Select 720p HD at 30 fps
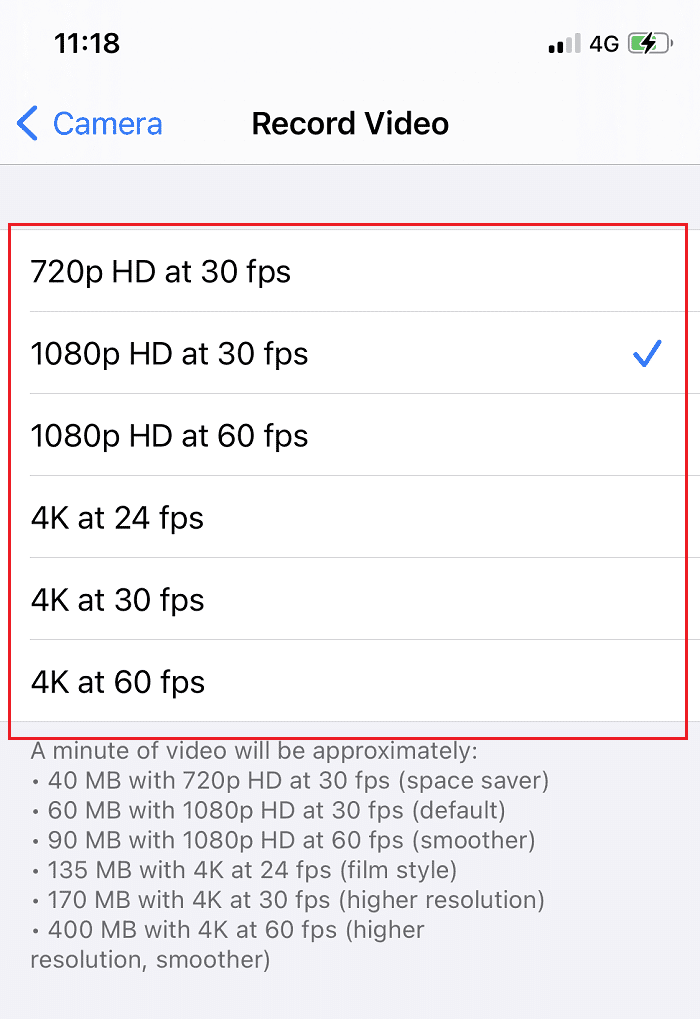This screenshot has height=1019, width=700. [160, 271]
